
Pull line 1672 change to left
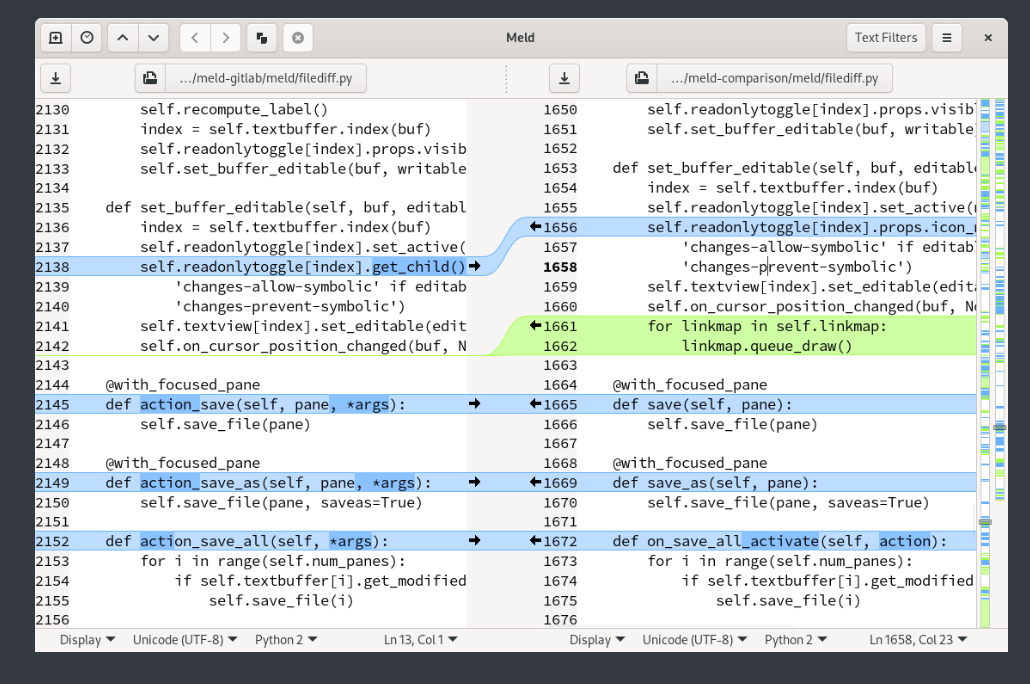pyautogui.click(x=535, y=540)
